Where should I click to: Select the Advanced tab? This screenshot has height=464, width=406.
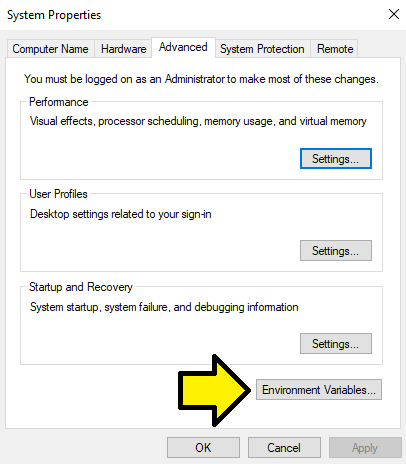click(x=183, y=47)
